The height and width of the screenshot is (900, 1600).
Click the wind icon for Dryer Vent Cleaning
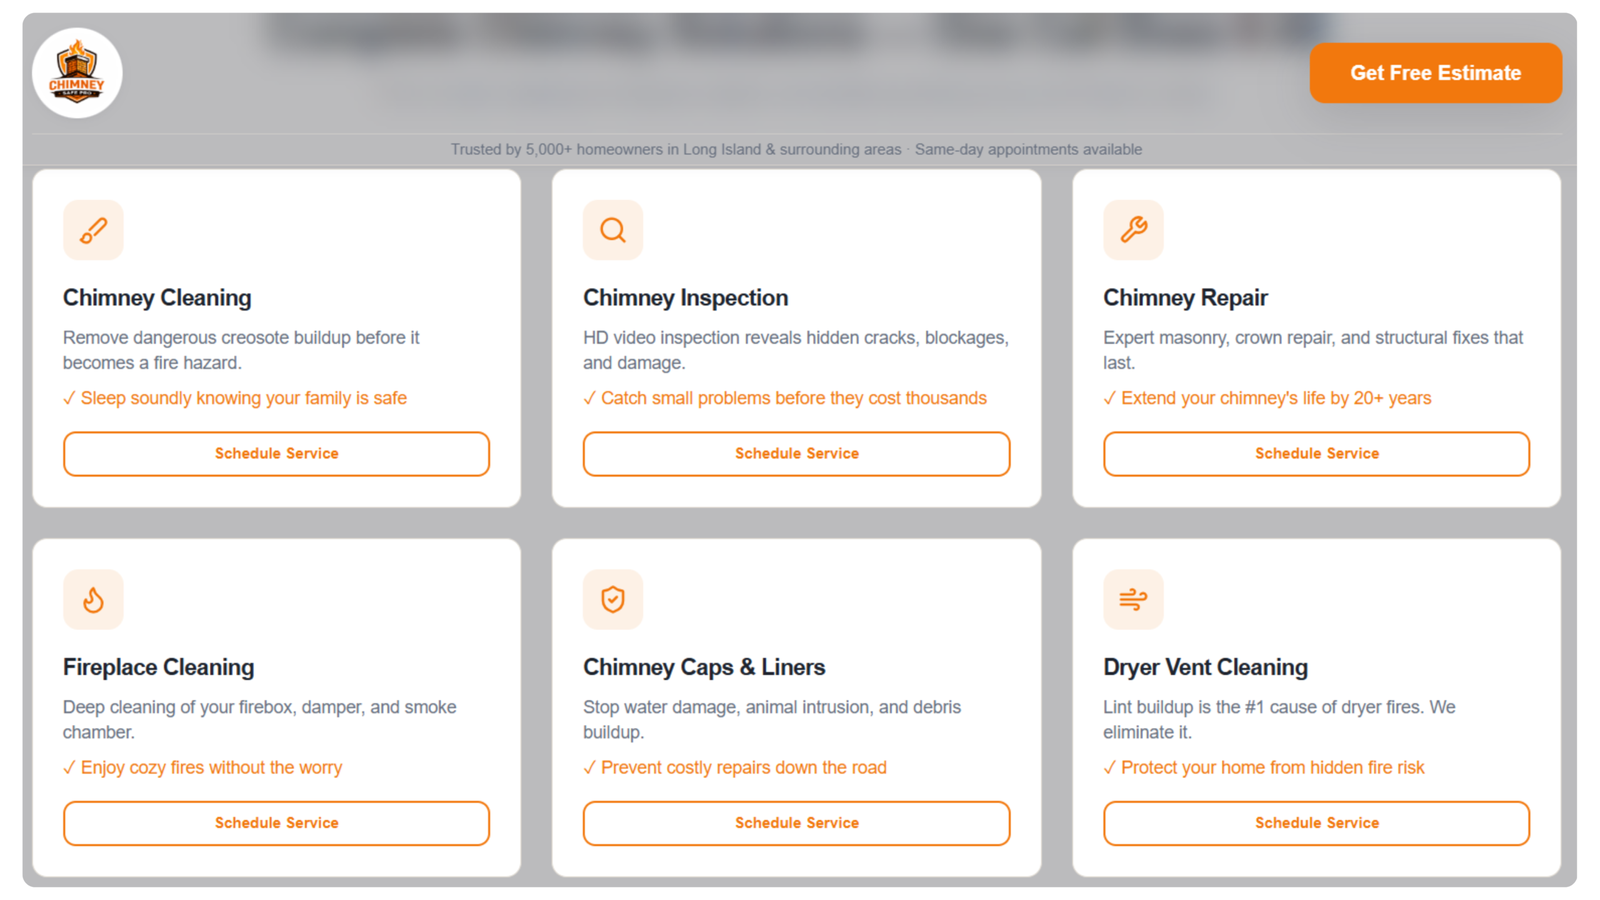coord(1133,599)
